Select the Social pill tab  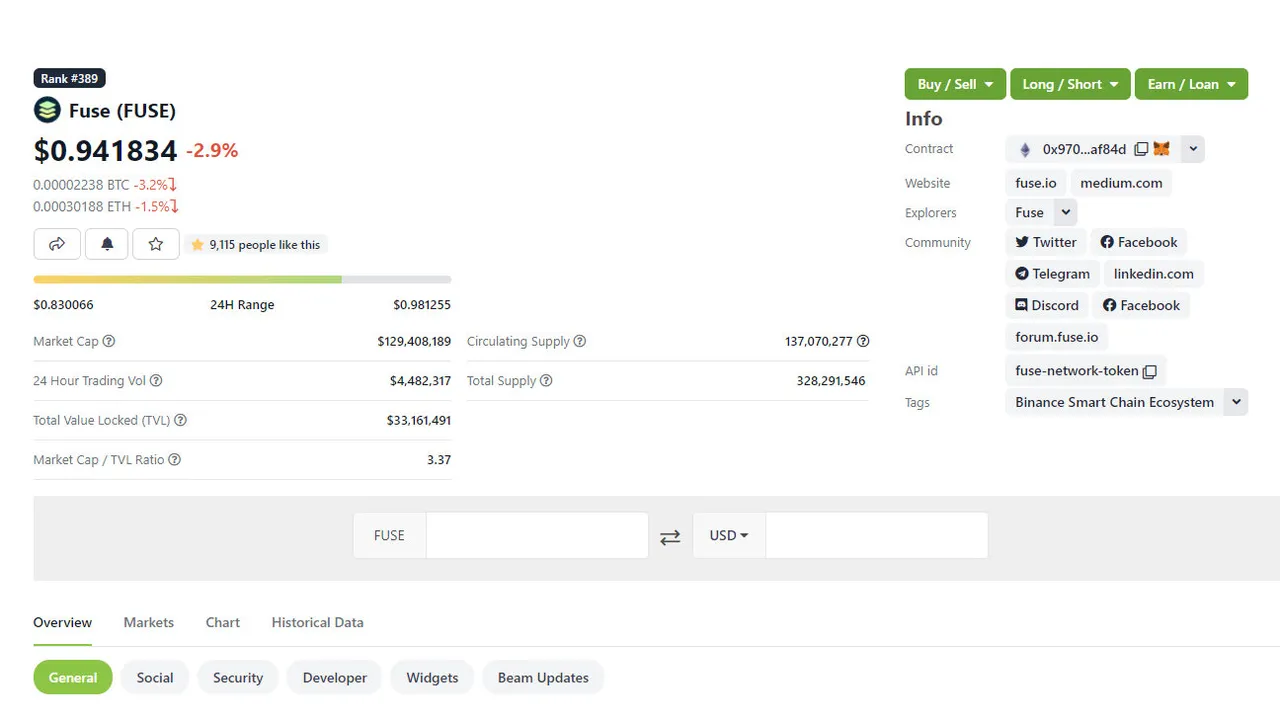coord(155,677)
